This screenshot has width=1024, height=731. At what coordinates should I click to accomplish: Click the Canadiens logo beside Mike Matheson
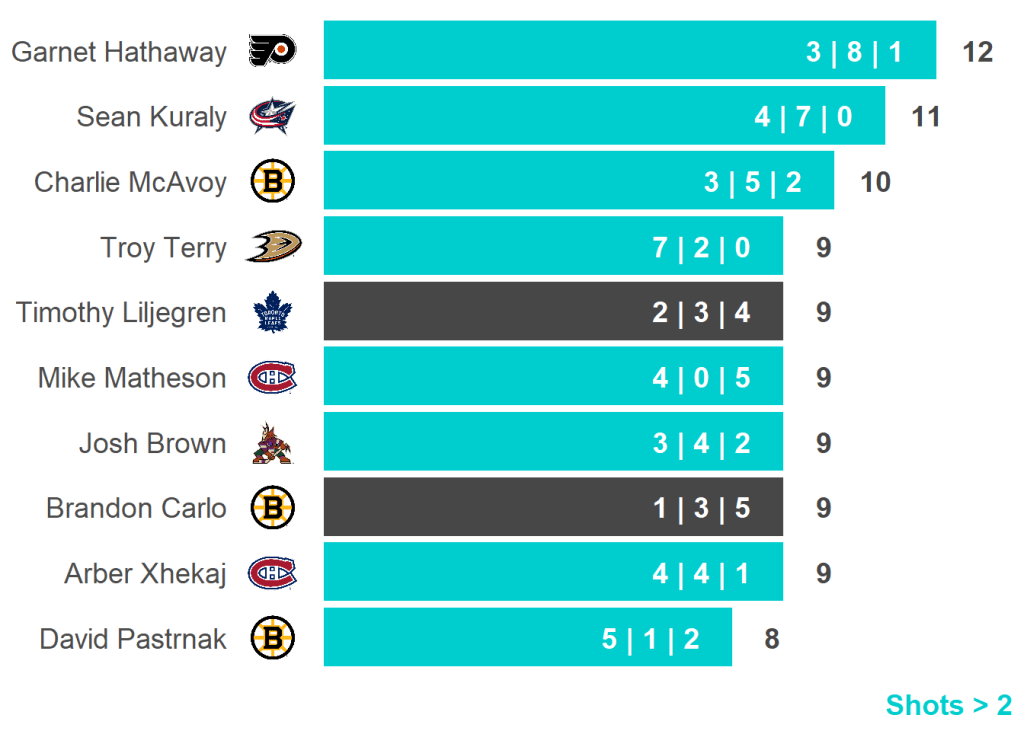[272, 377]
